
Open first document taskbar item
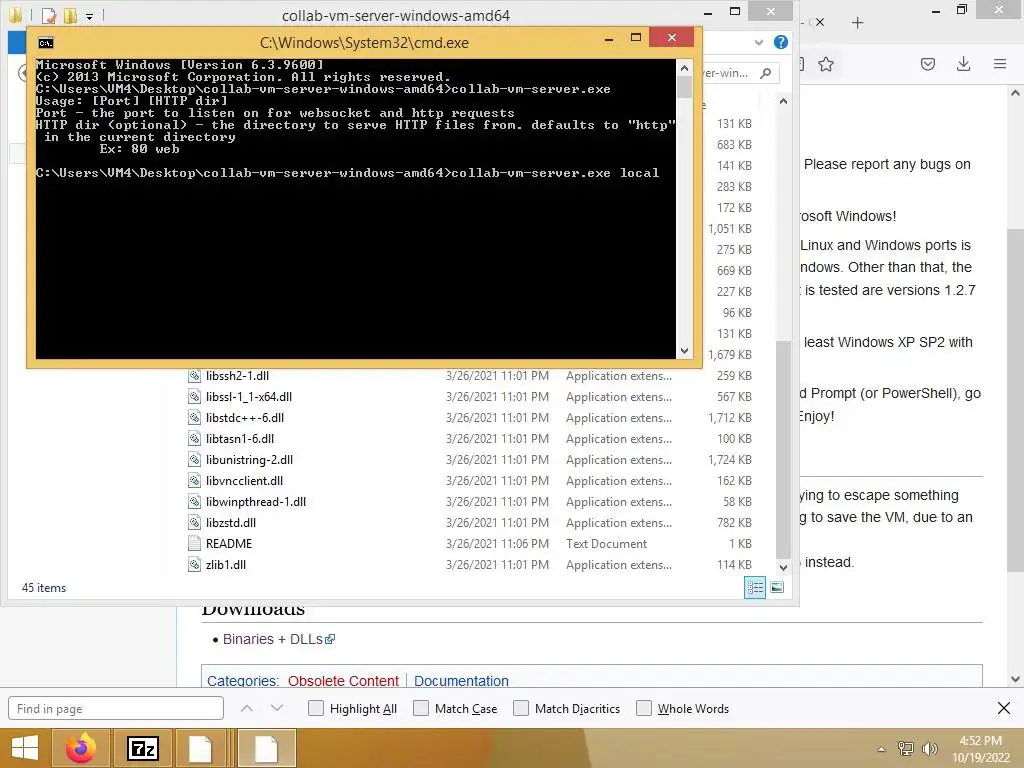click(x=200, y=748)
